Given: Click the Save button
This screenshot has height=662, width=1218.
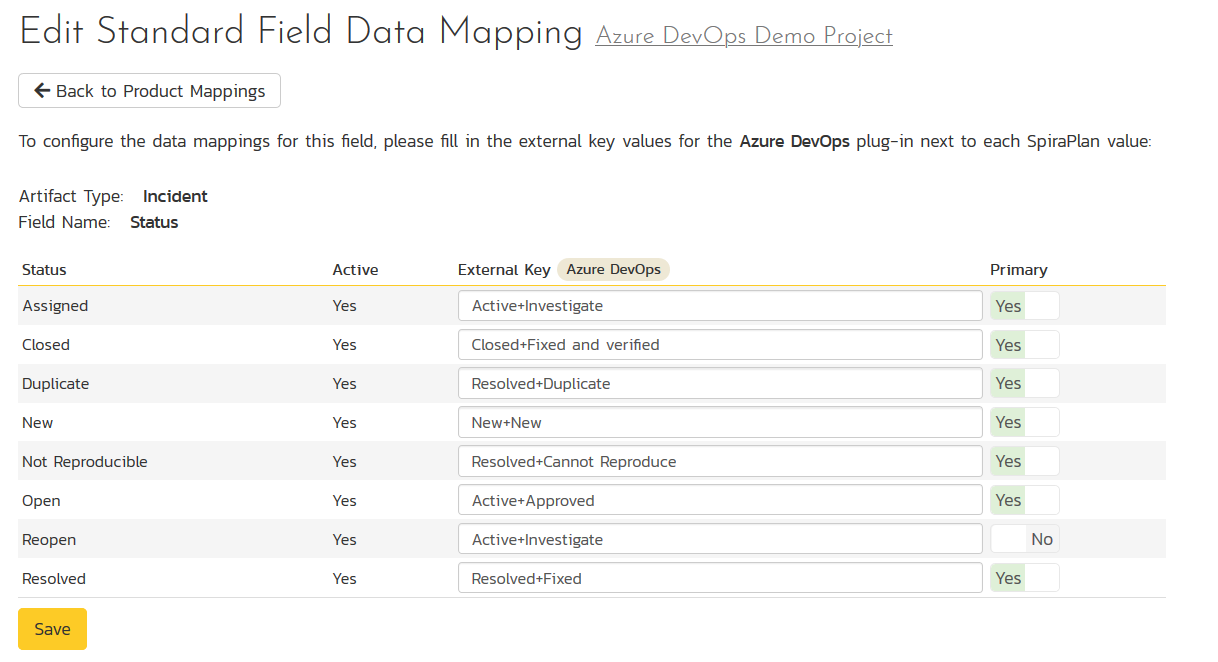Looking at the screenshot, I should click(x=52, y=629).
